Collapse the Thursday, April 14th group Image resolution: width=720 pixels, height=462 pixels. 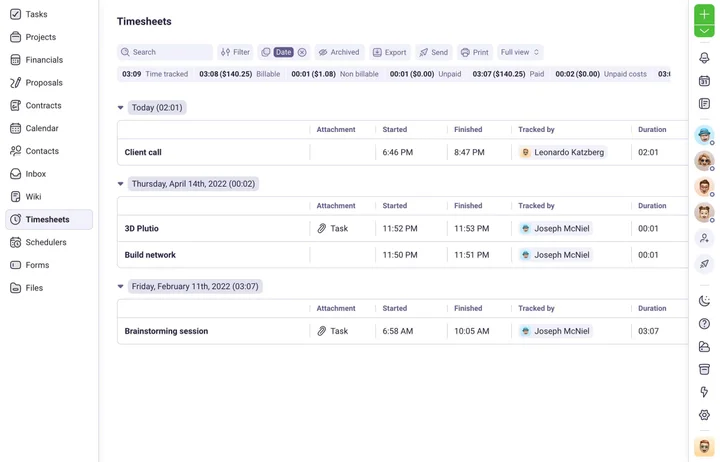click(x=121, y=184)
